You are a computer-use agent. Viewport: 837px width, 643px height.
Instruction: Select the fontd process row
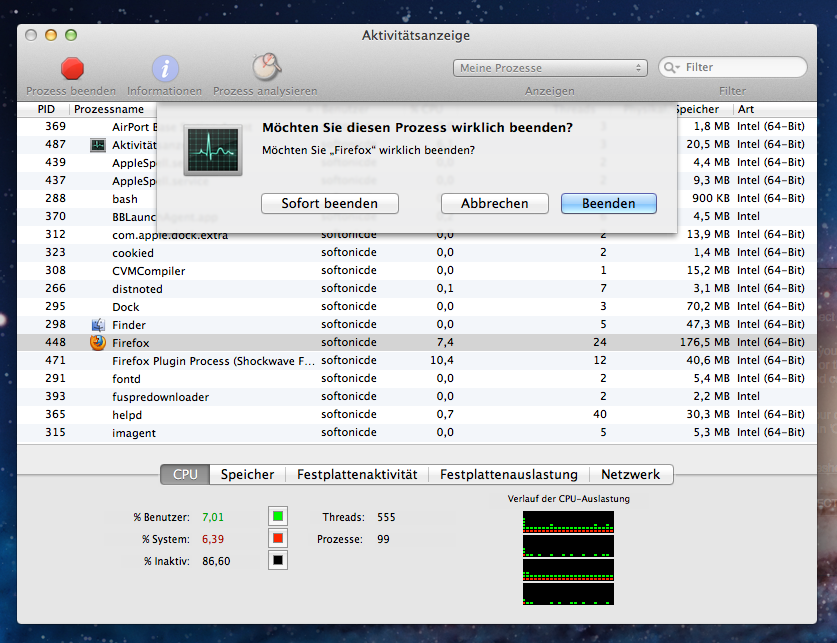[417, 379]
